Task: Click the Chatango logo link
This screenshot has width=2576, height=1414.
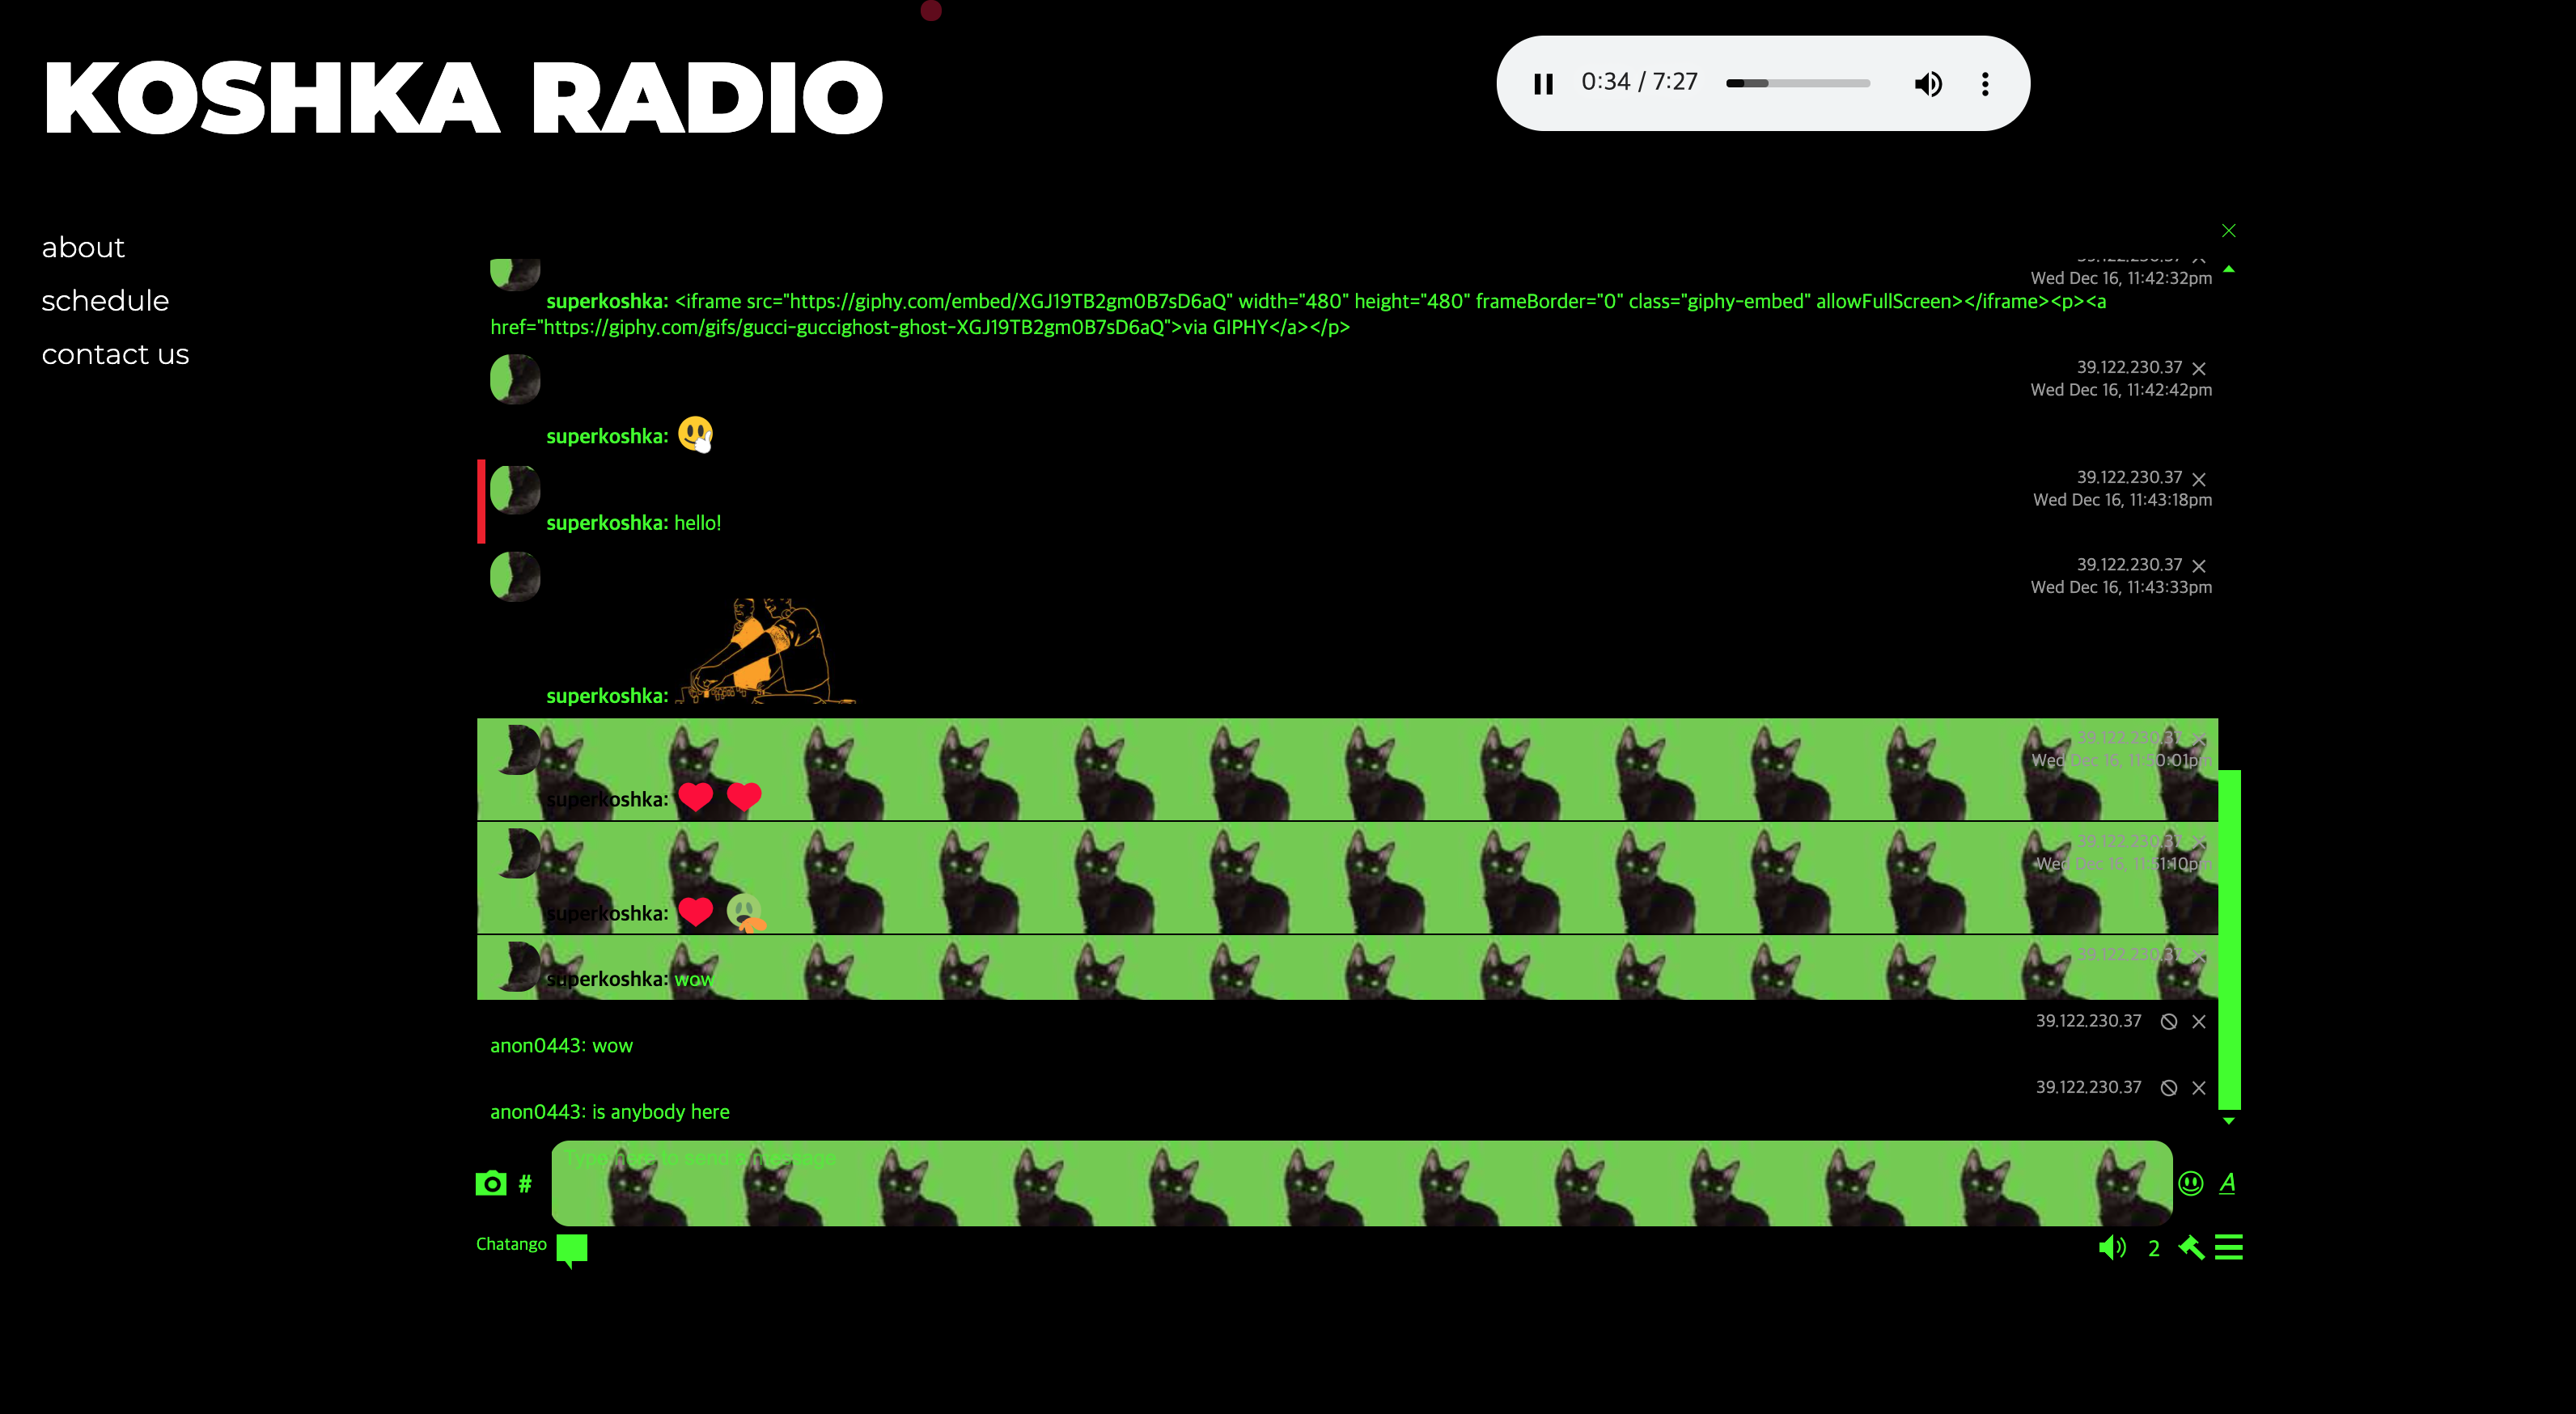Action: pos(511,1244)
